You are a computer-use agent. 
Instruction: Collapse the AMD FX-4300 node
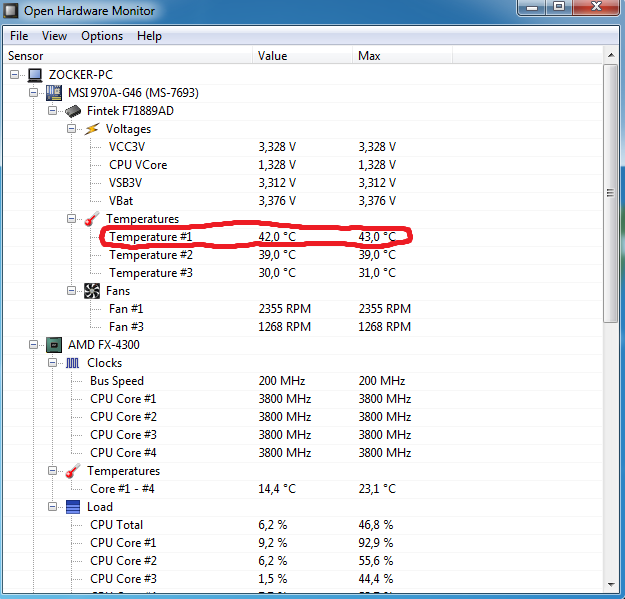pos(33,345)
